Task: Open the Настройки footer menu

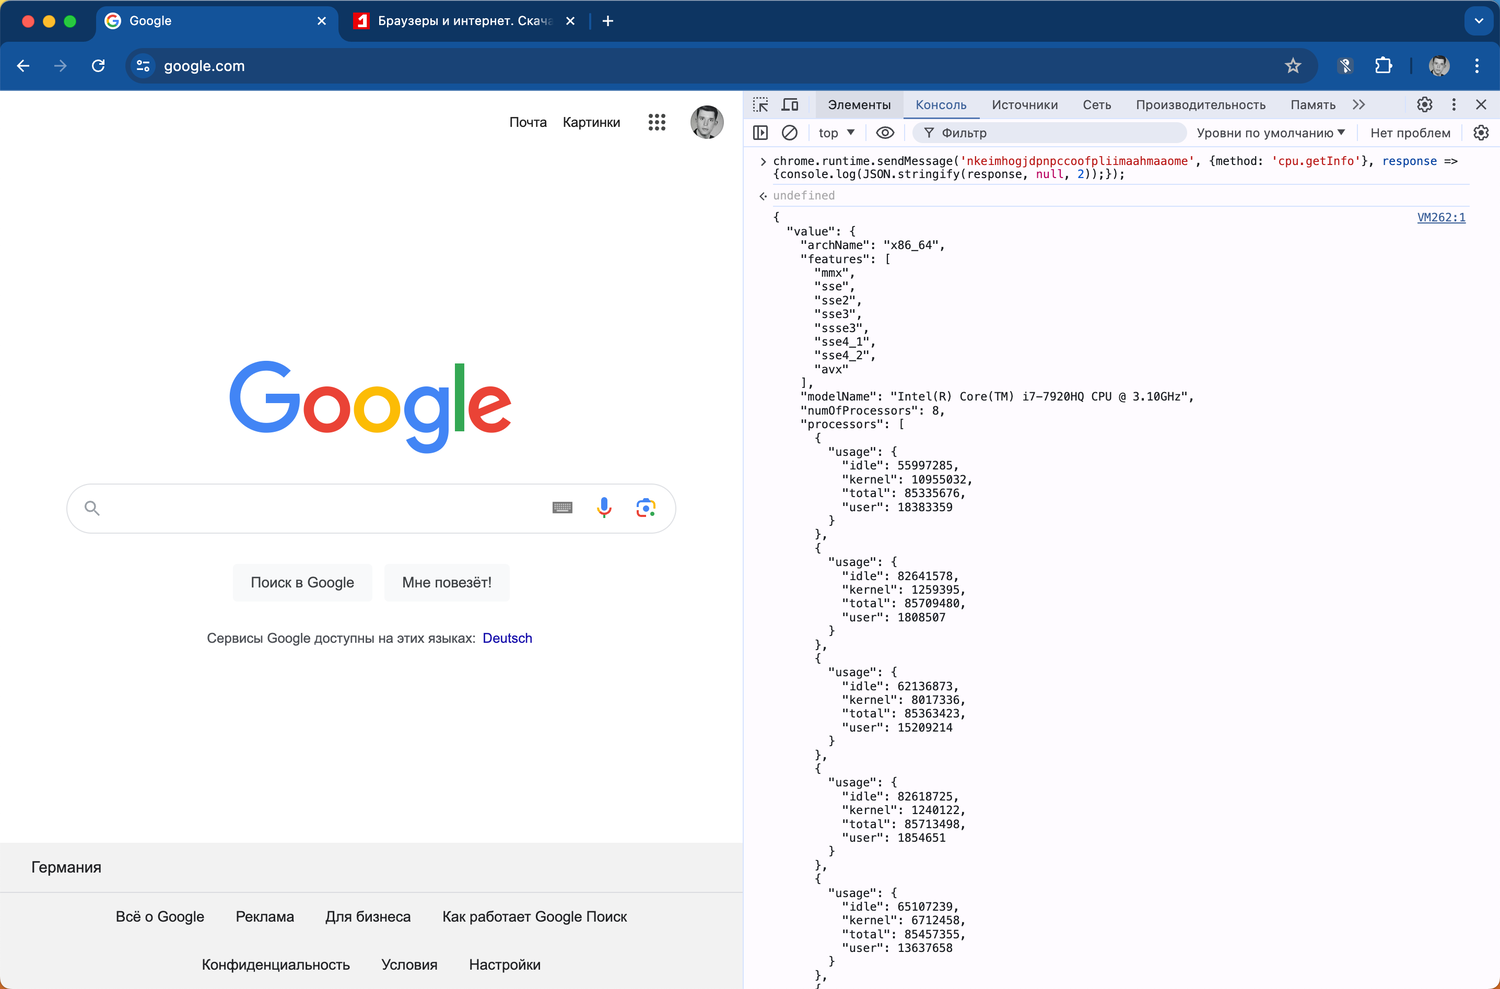Action: click(505, 965)
